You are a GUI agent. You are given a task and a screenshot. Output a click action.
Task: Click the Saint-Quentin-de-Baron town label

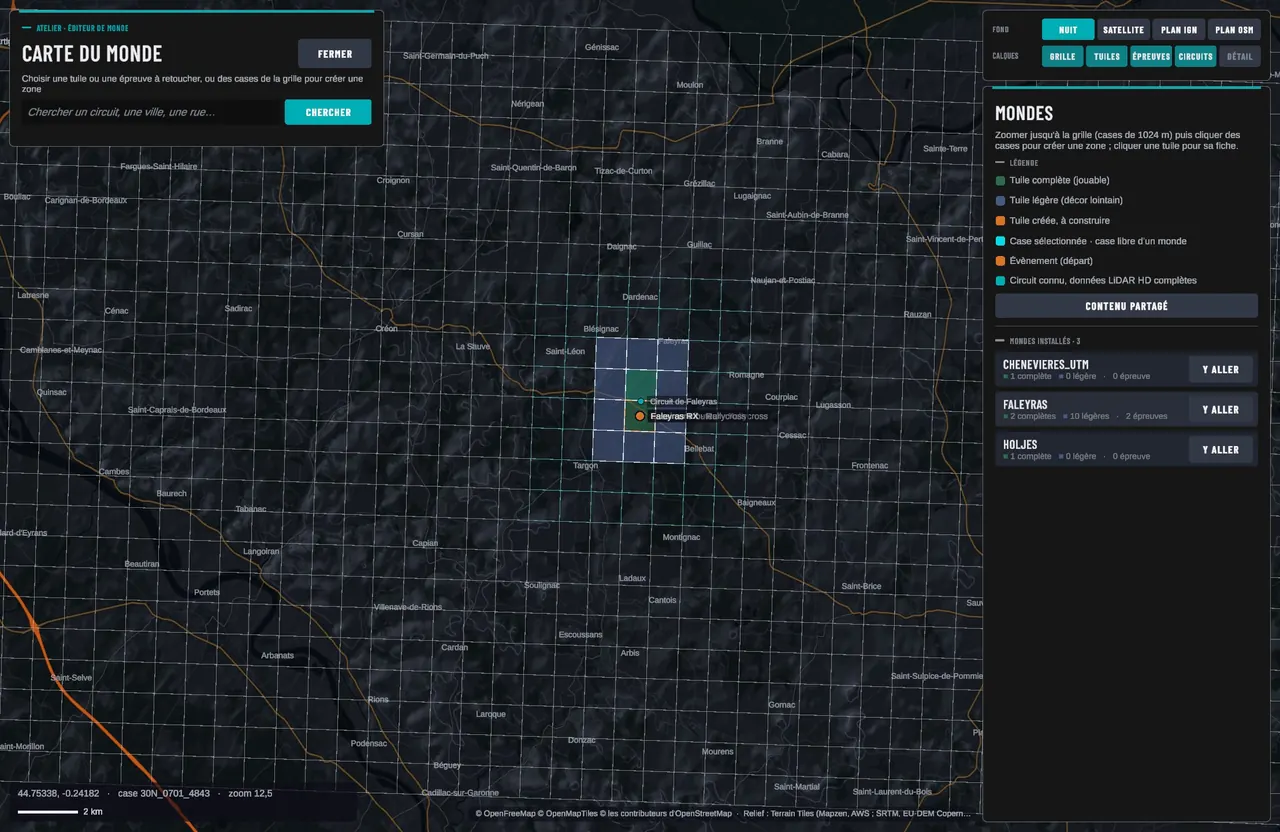coord(533,167)
